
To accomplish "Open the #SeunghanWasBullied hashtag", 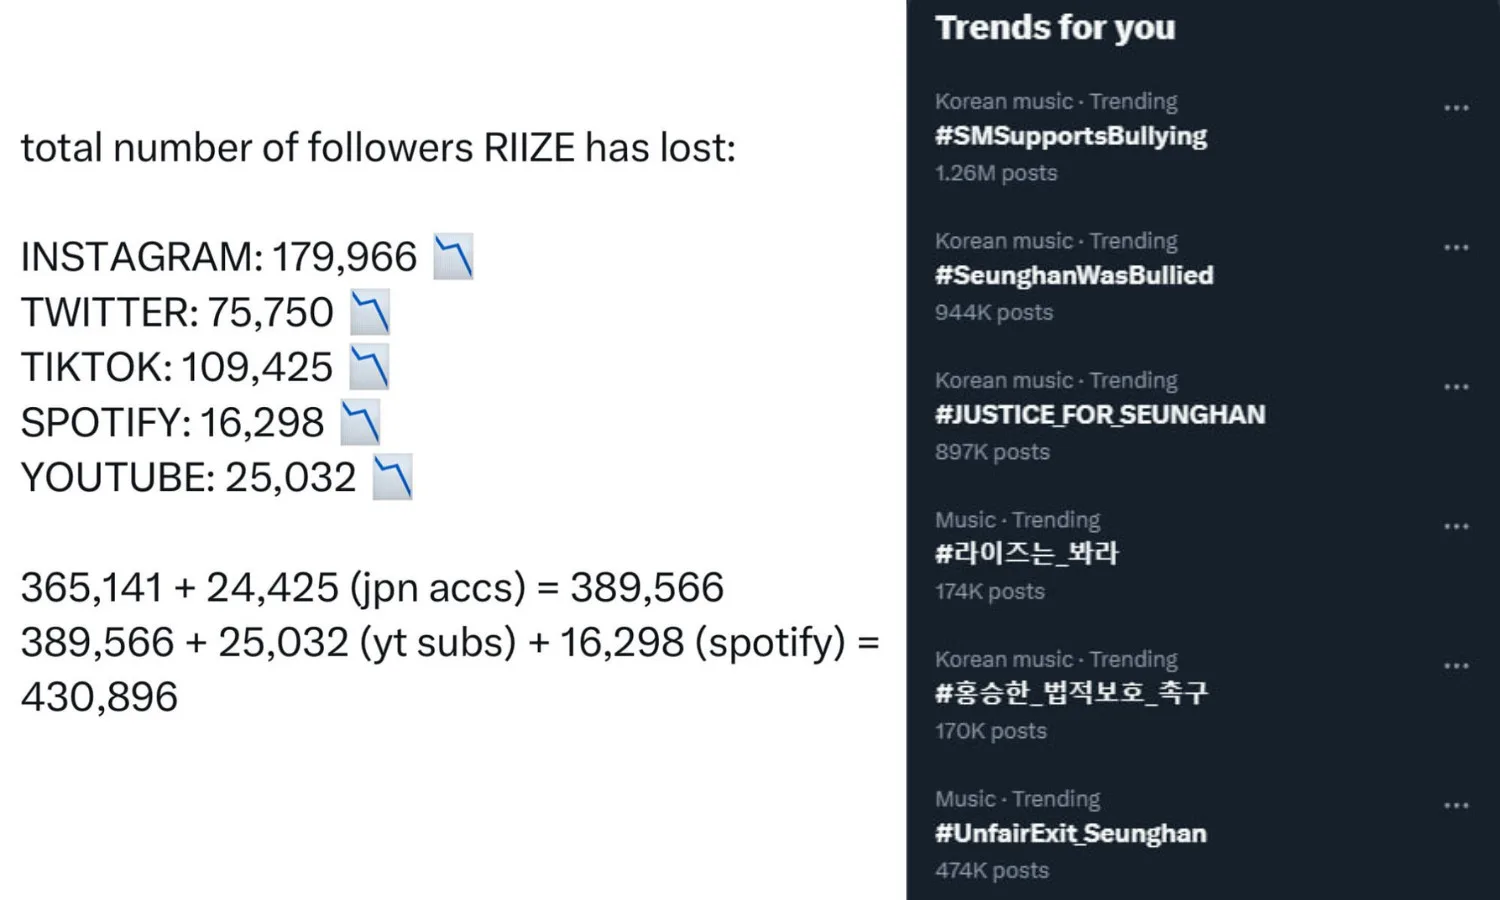I will point(1074,276).
